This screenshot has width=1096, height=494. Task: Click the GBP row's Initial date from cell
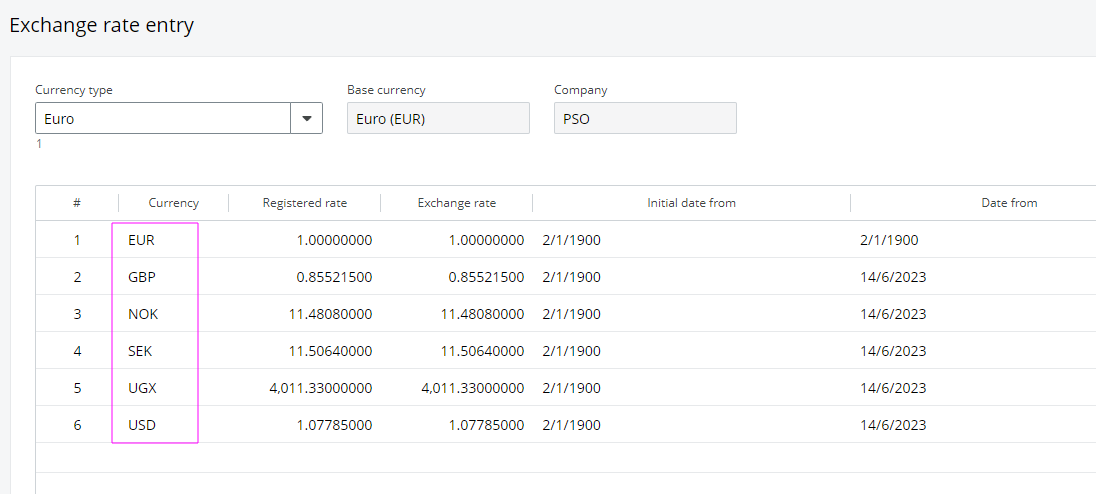691,277
